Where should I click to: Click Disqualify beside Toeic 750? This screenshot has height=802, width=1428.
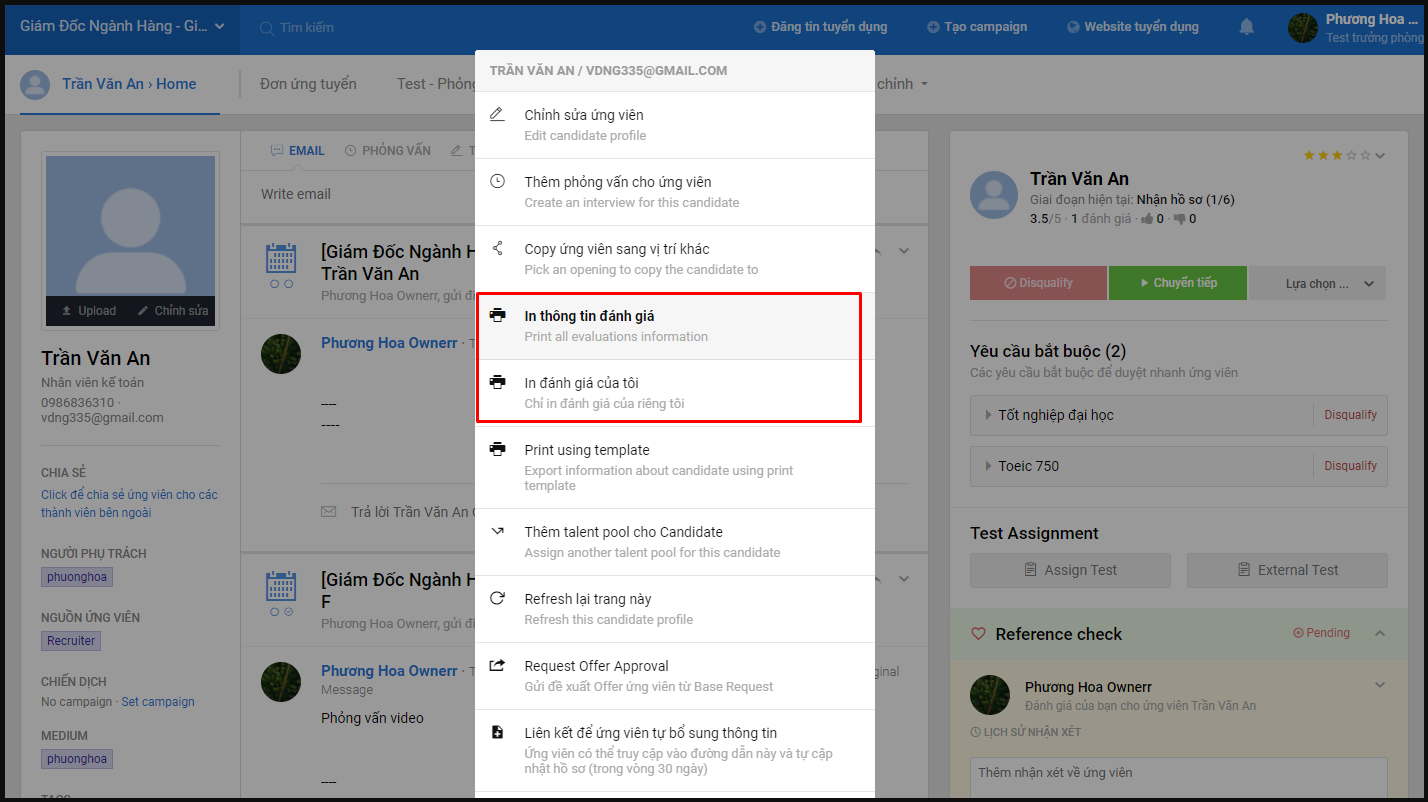click(1350, 465)
